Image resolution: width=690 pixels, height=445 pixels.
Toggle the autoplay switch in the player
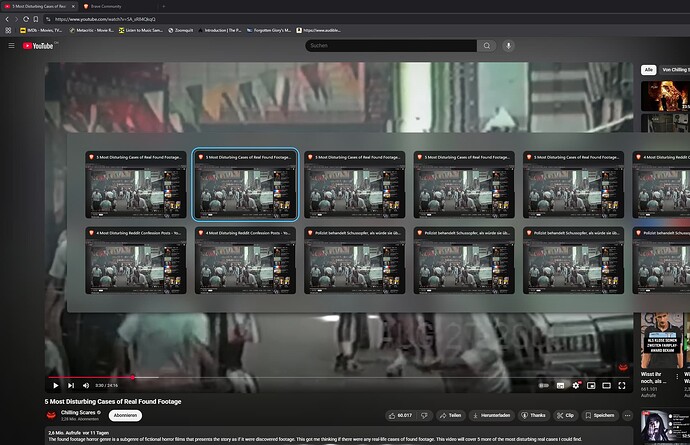click(x=544, y=386)
